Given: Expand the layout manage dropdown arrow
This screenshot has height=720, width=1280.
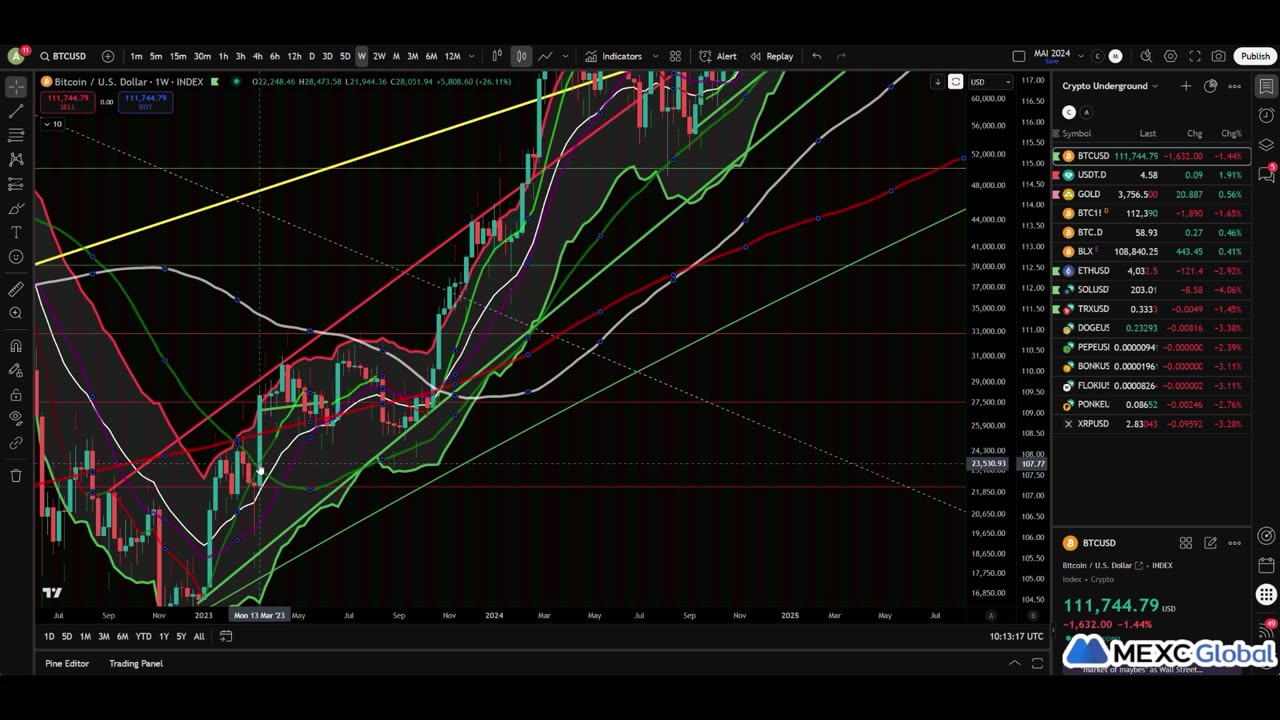Looking at the screenshot, I should (1082, 56).
